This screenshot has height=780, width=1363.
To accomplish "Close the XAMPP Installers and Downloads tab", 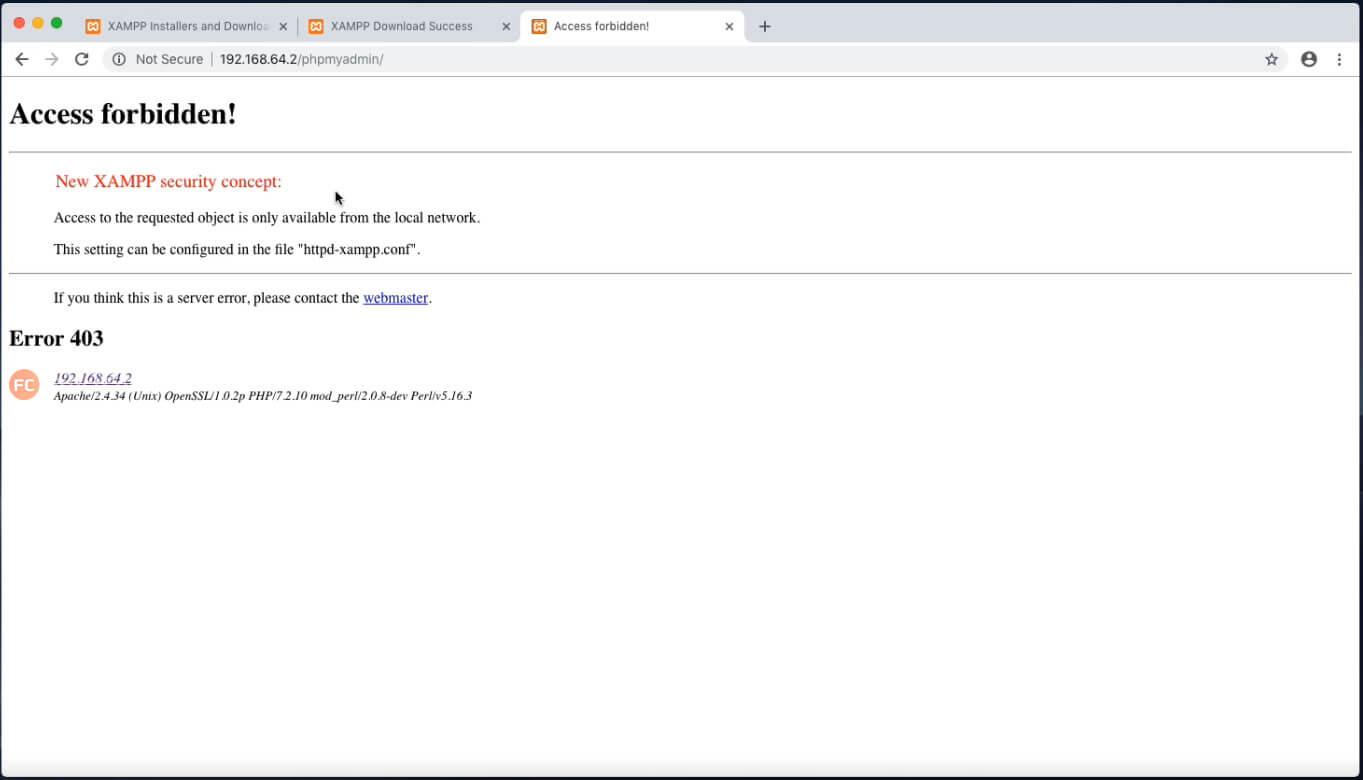I will tap(283, 27).
